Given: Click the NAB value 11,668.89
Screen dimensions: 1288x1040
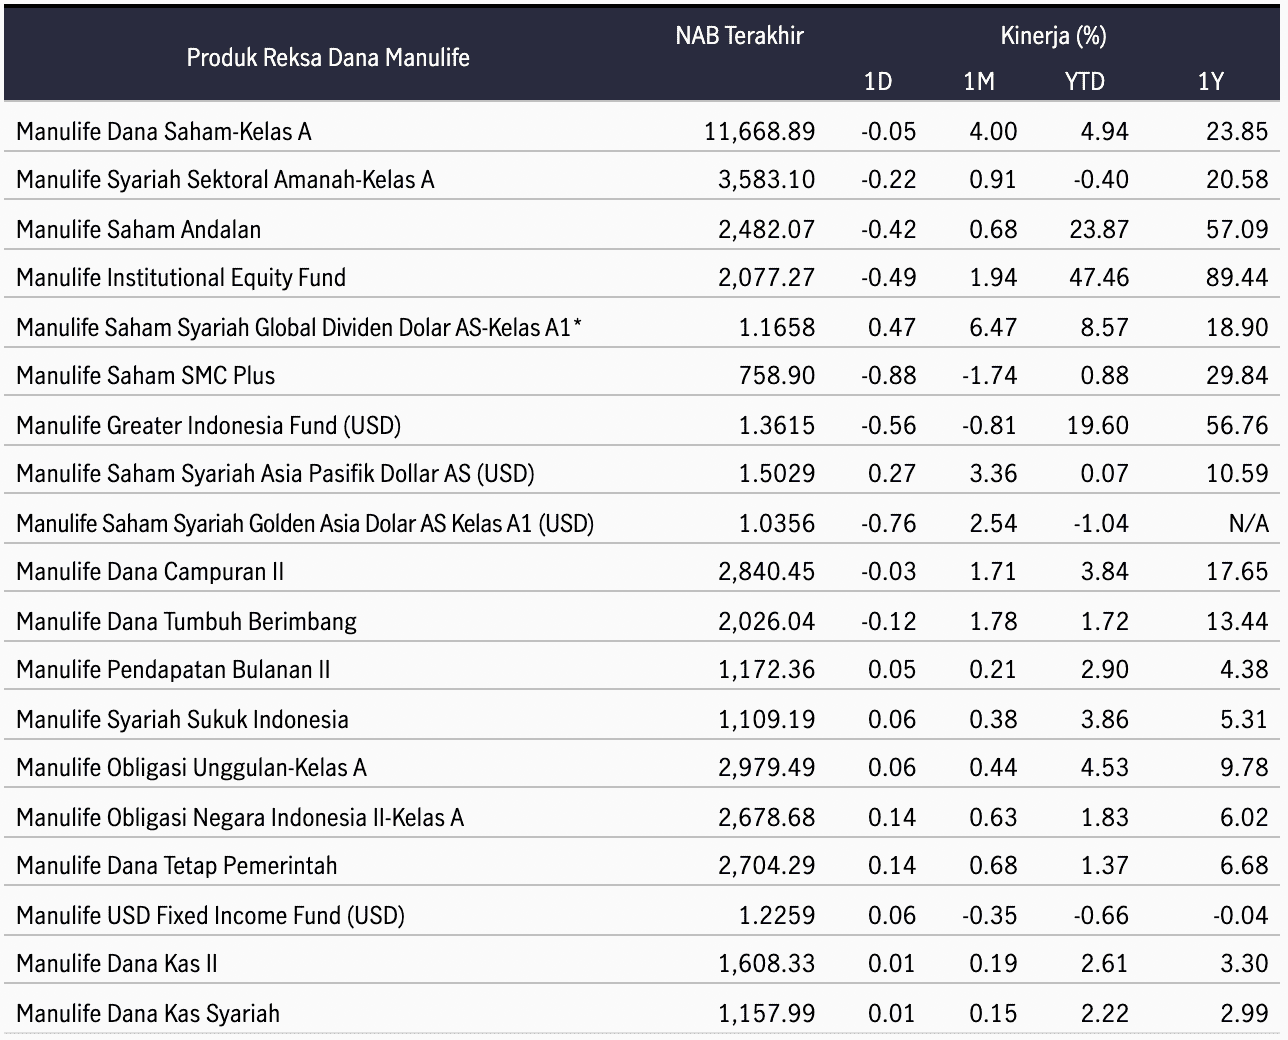Looking at the screenshot, I should coord(760,131).
